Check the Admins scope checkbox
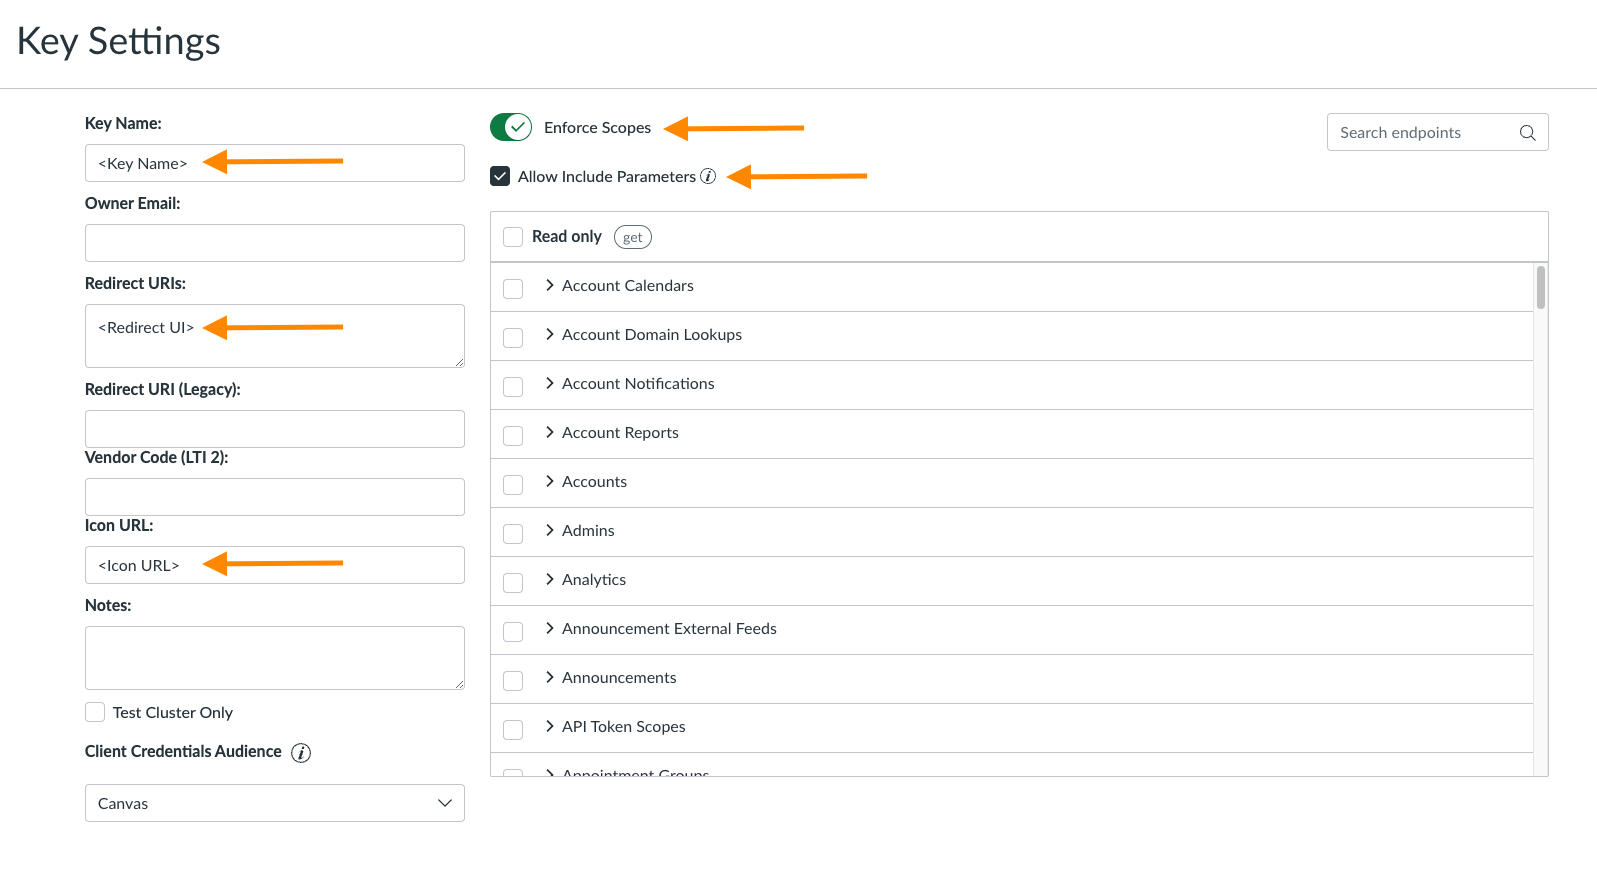Viewport: 1597px width, 871px height. click(x=513, y=534)
